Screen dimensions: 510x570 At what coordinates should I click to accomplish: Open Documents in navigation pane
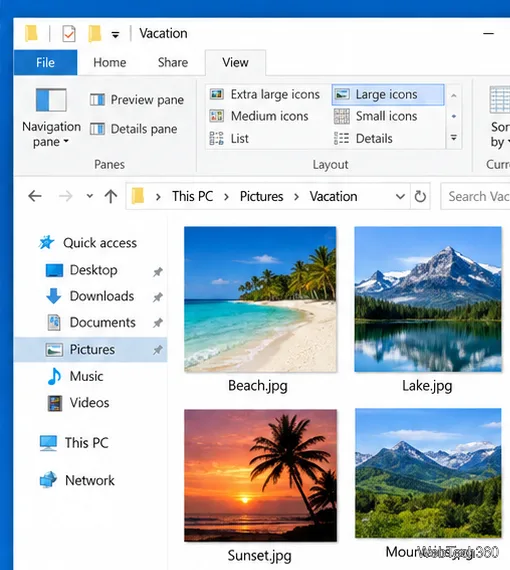pyautogui.click(x=91, y=322)
